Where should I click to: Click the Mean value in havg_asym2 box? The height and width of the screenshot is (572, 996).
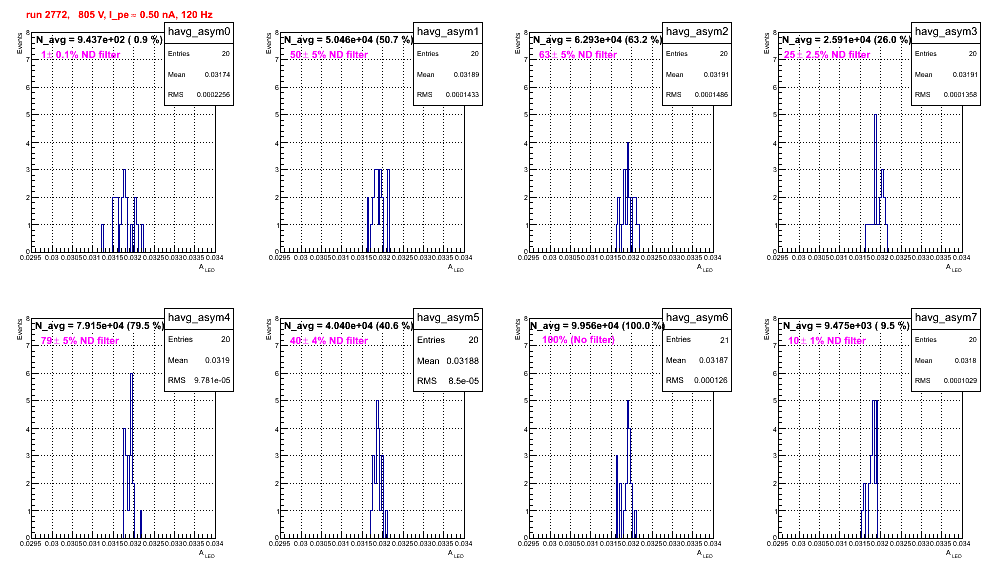click(x=715, y=74)
